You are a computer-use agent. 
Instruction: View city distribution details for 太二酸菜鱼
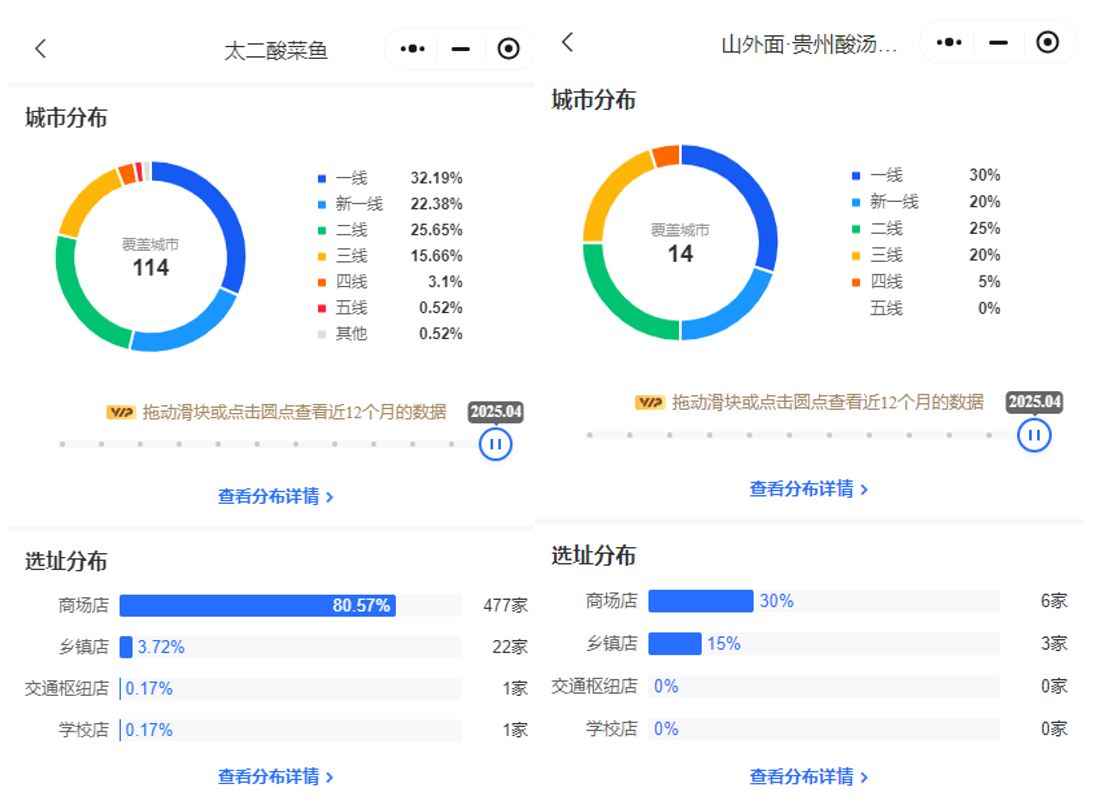pyautogui.click(x=275, y=496)
